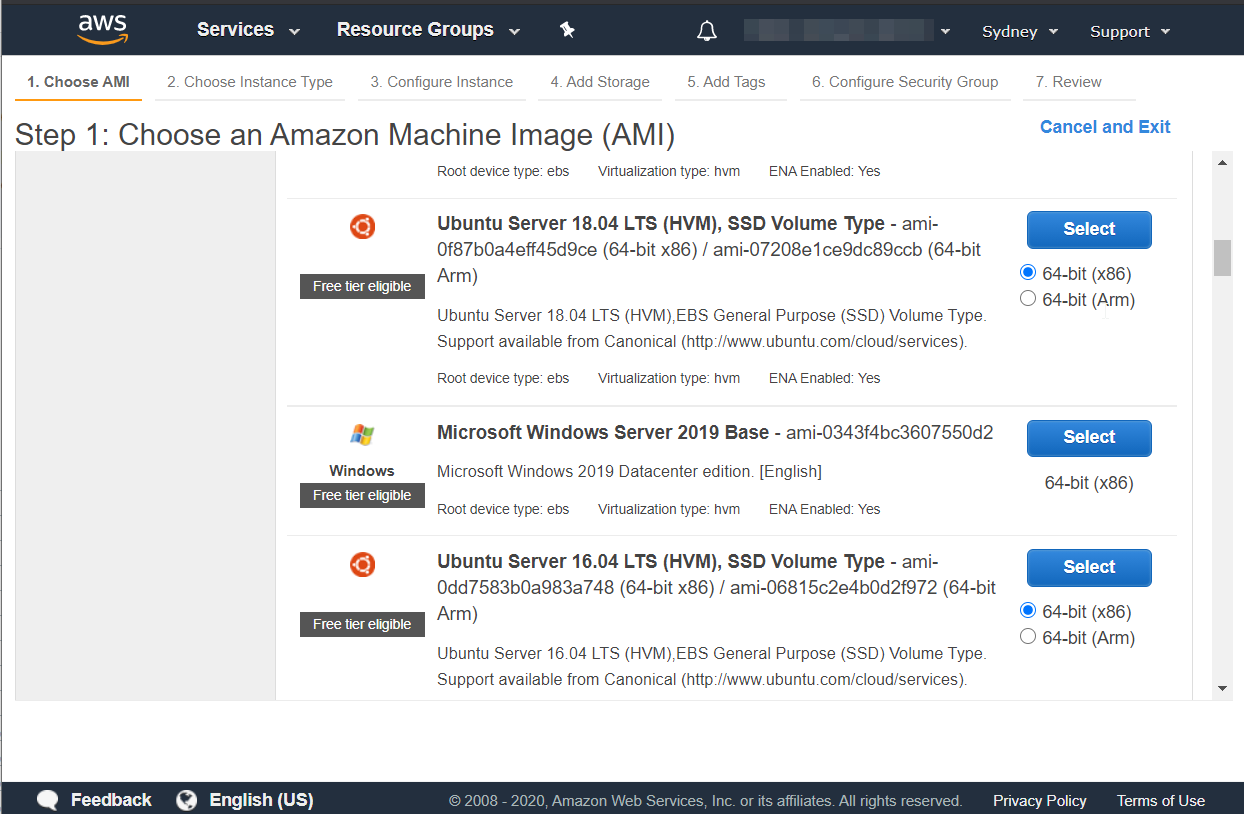This screenshot has width=1244, height=814.
Task: Click the scrollbar up arrow
Action: [1222, 162]
